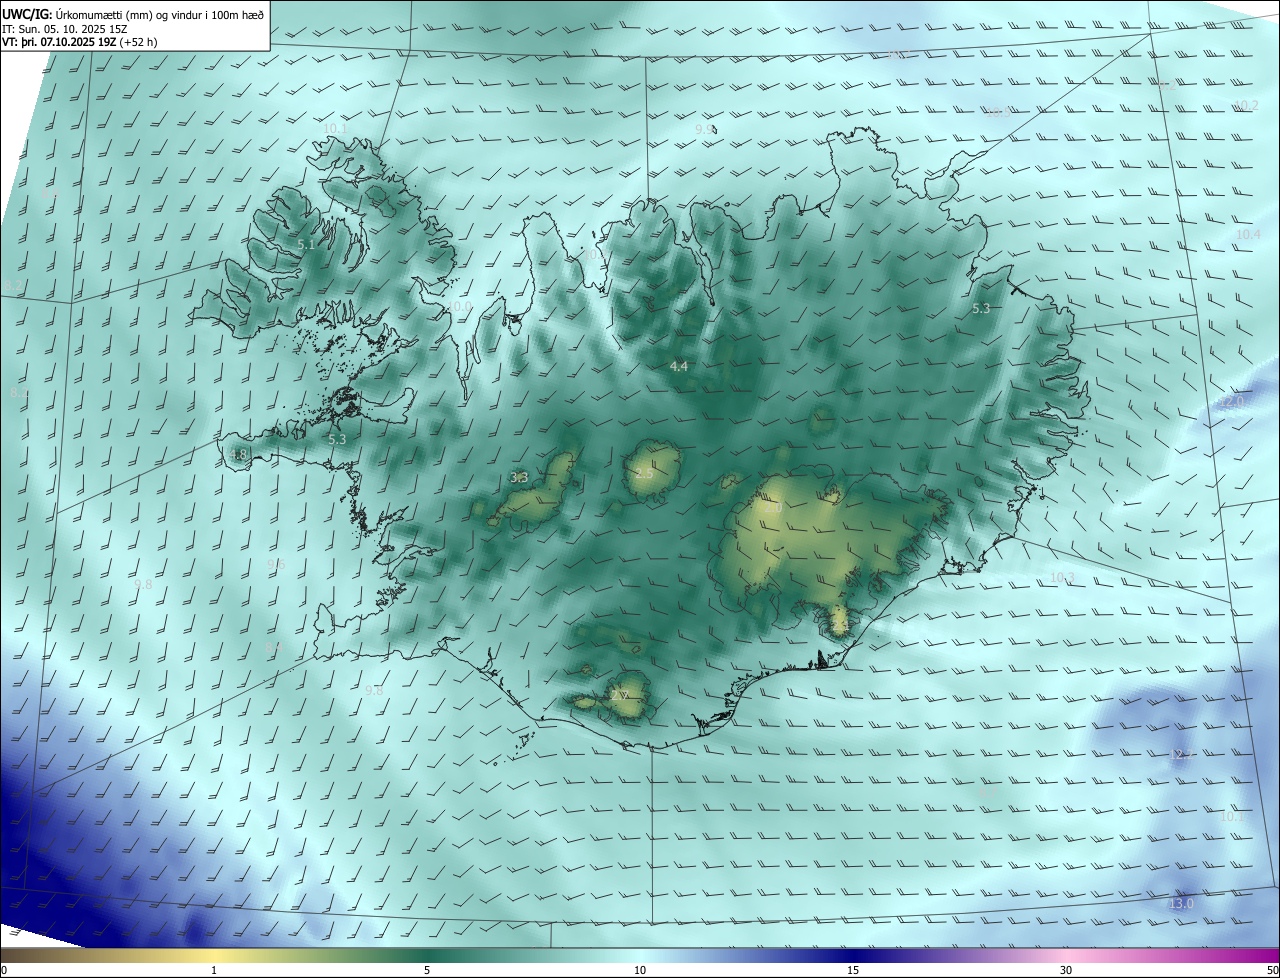Click the valid time line "VT: þri. 07.10.2025 19Z"

point(59,42)
